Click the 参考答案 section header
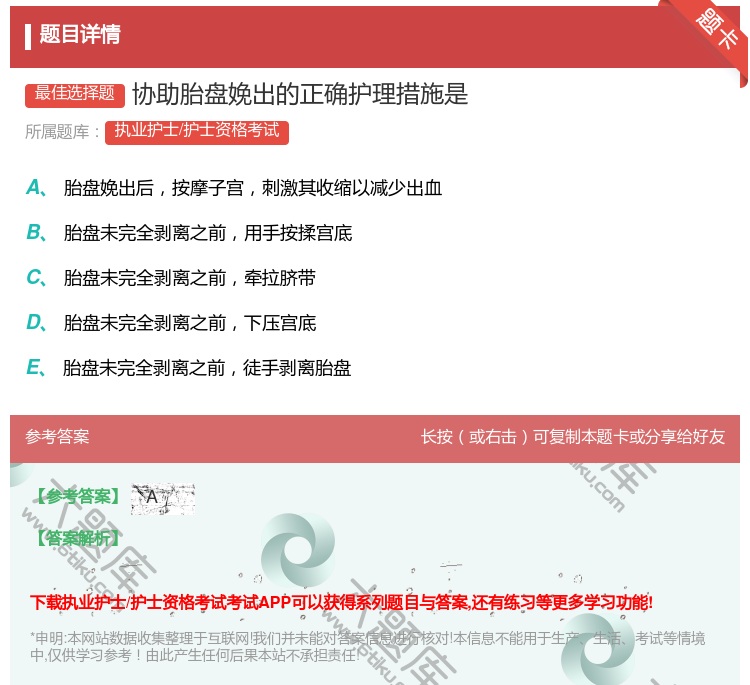The width and height of the screenshot is (750, 685). [x=57, y=437]
